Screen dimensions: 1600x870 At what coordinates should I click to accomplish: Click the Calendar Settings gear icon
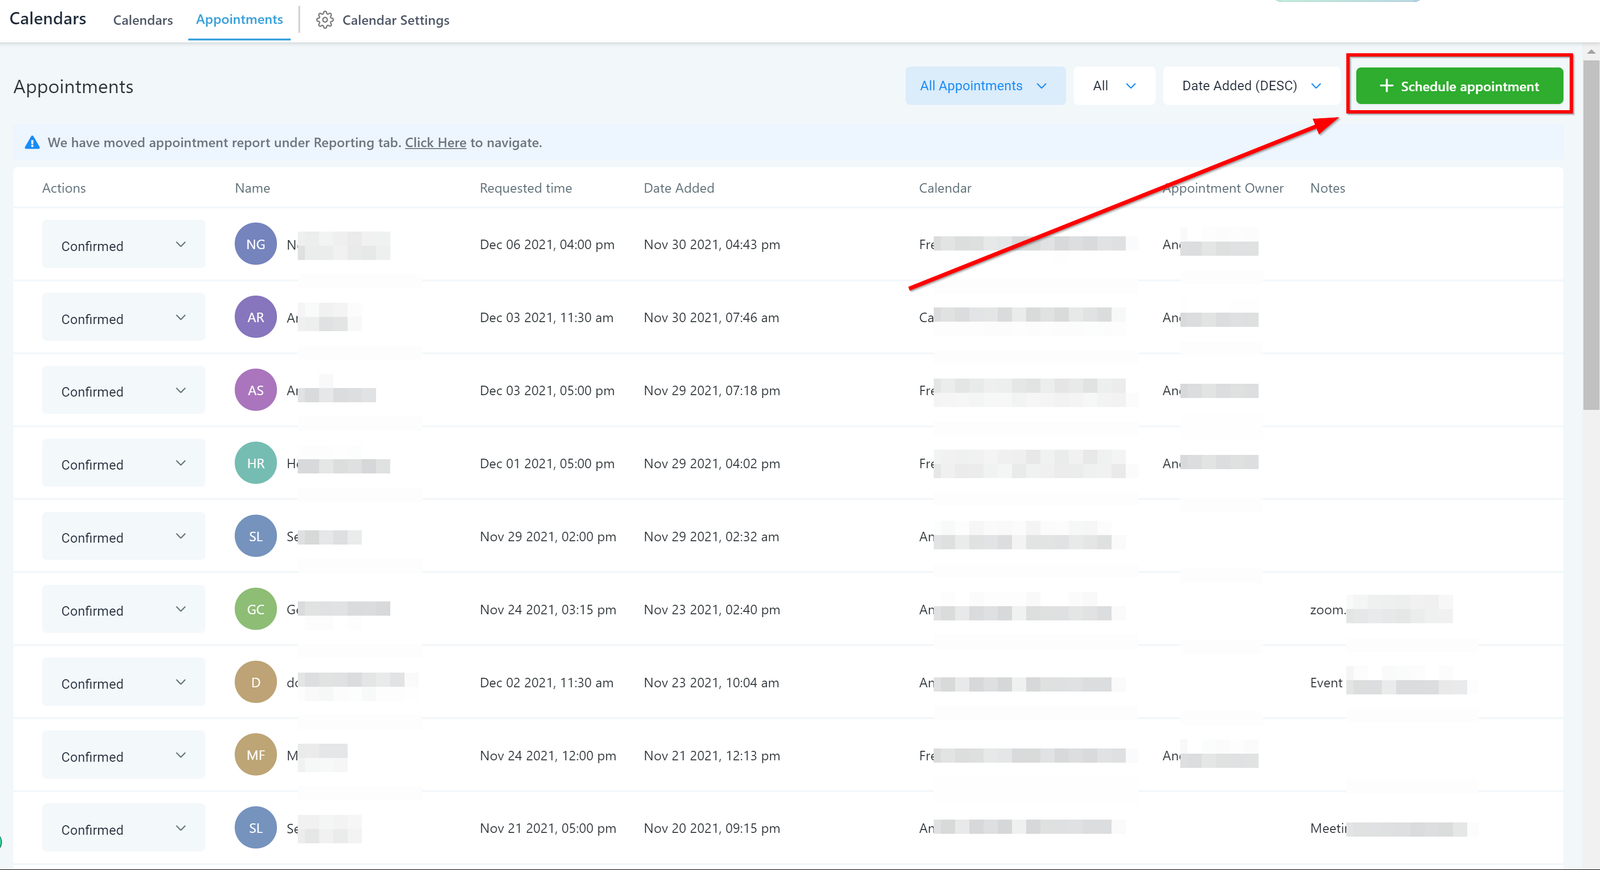325,20
